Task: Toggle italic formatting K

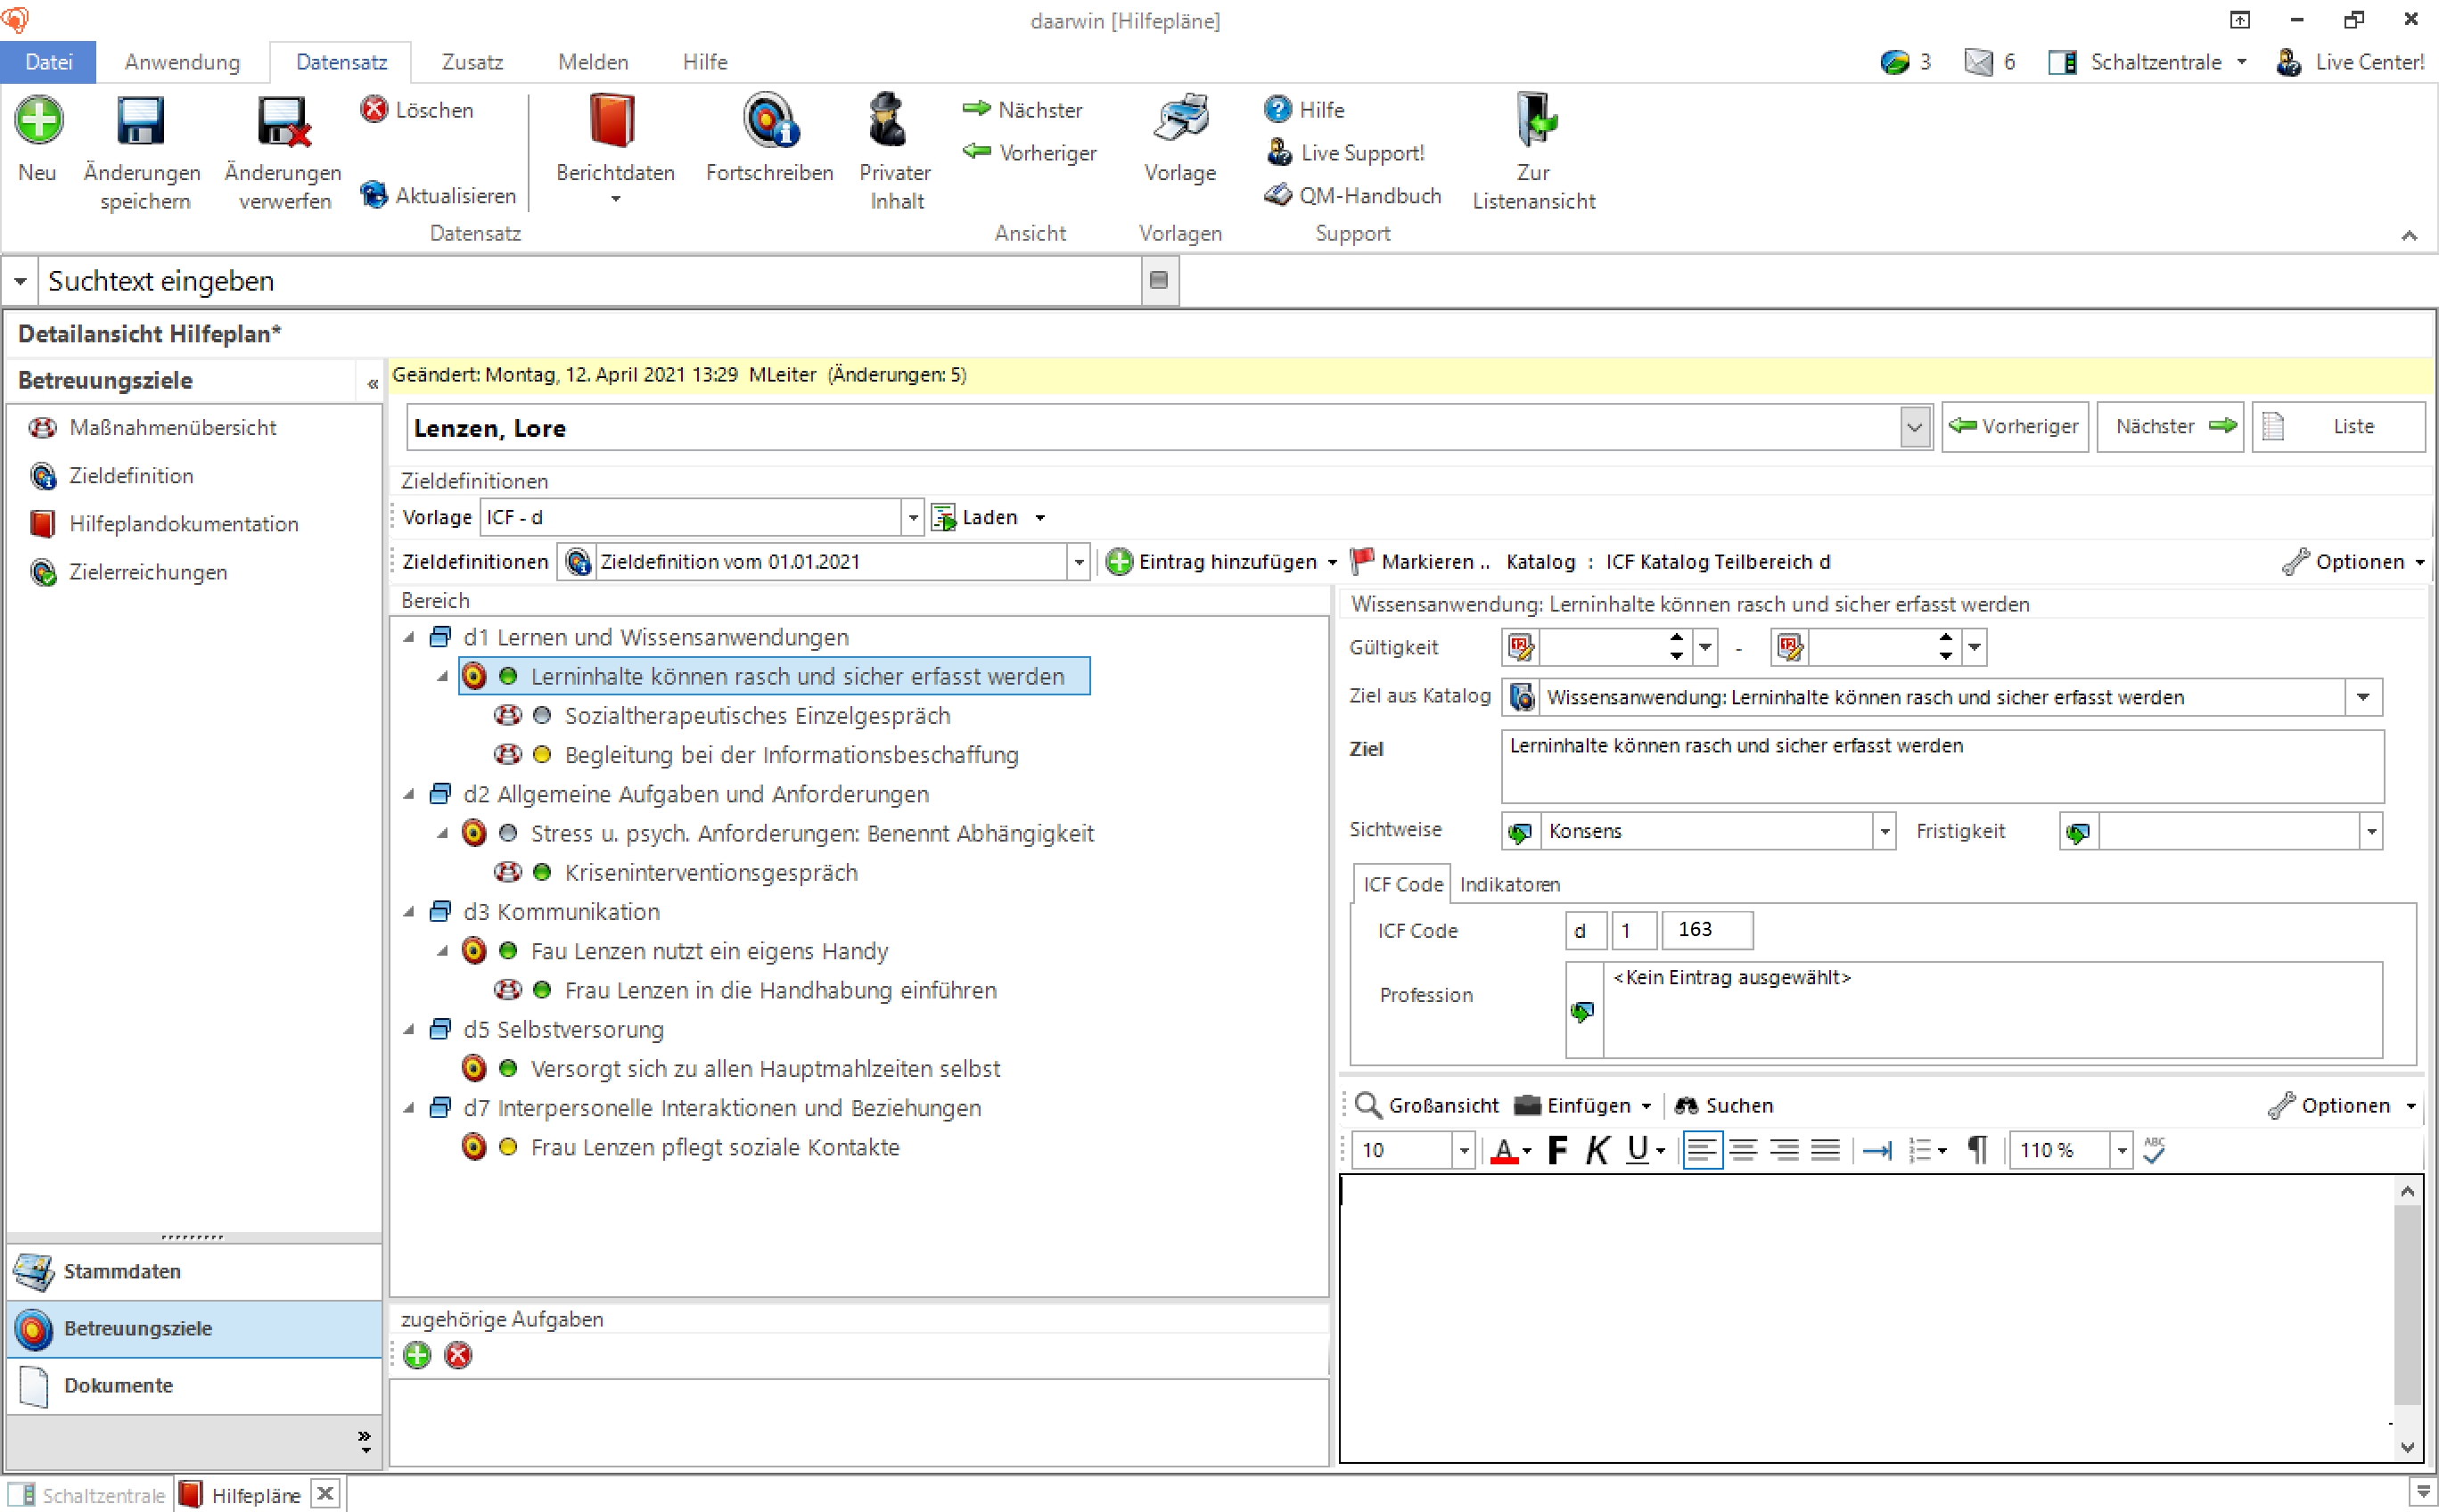Action: coord(1597,1150)
